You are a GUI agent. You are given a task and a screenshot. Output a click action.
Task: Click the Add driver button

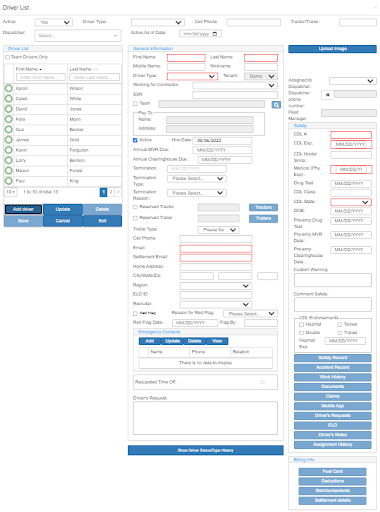[23, 209]
